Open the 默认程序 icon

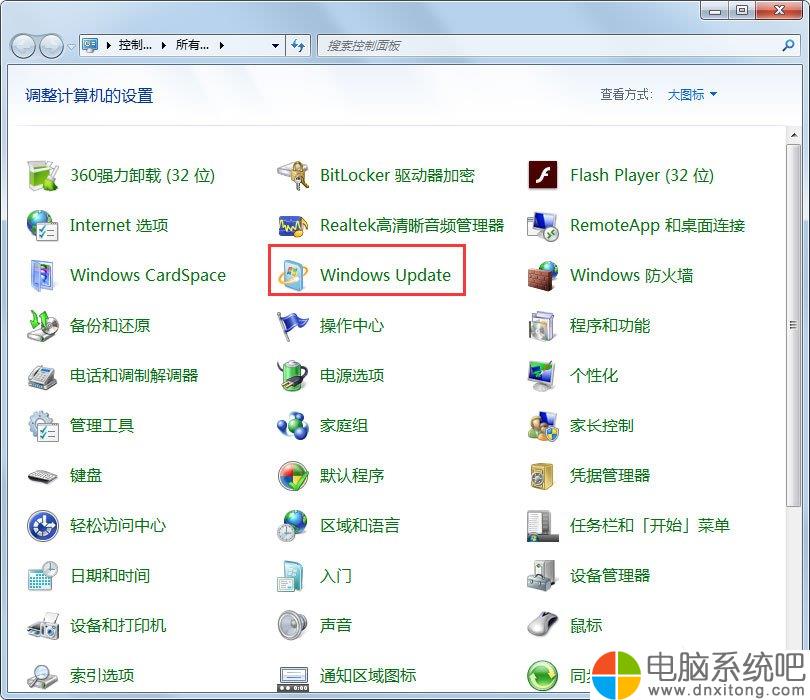pyautogui.click(x=293, y=476)
